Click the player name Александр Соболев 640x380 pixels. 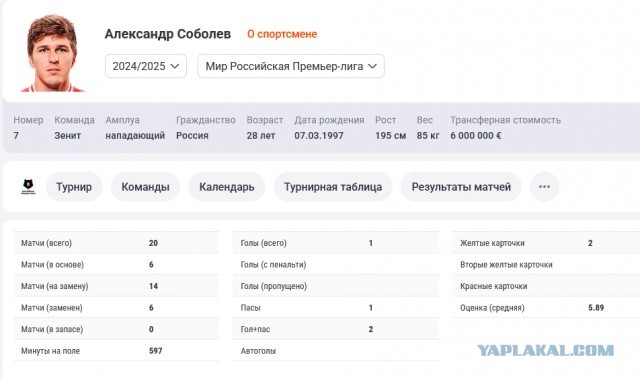[x=168, y=34]
